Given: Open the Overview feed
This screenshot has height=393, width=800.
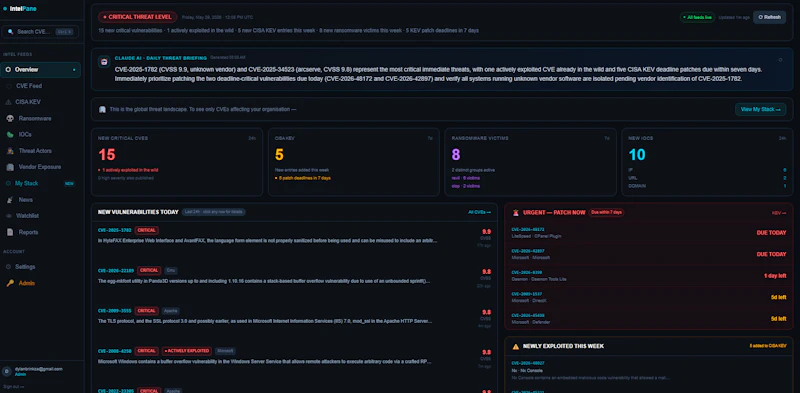Looking at the screenshot, I should tap(40, 69).
